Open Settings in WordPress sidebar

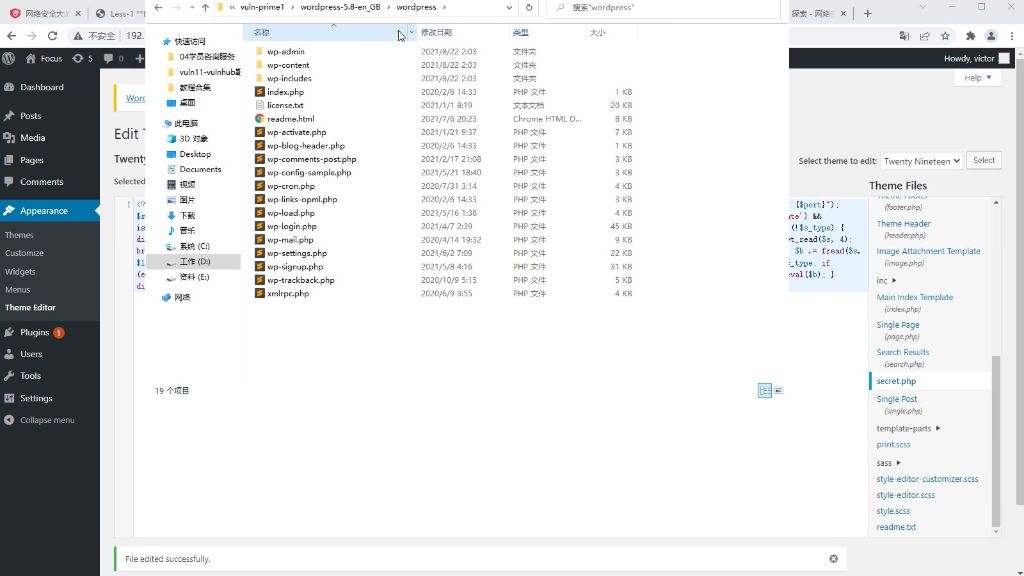click(36, 398)
